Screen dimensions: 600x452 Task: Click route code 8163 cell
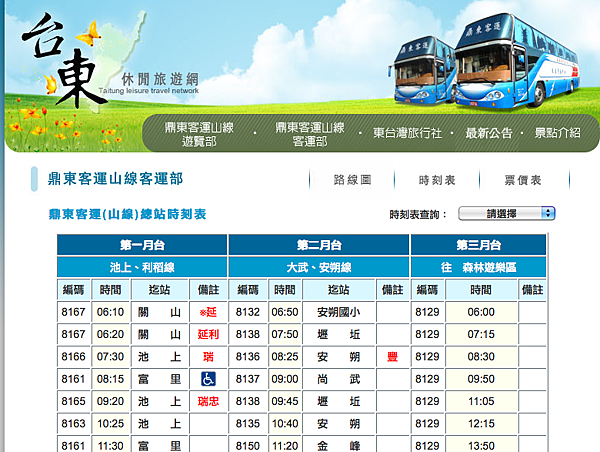[x=73, y=423]
